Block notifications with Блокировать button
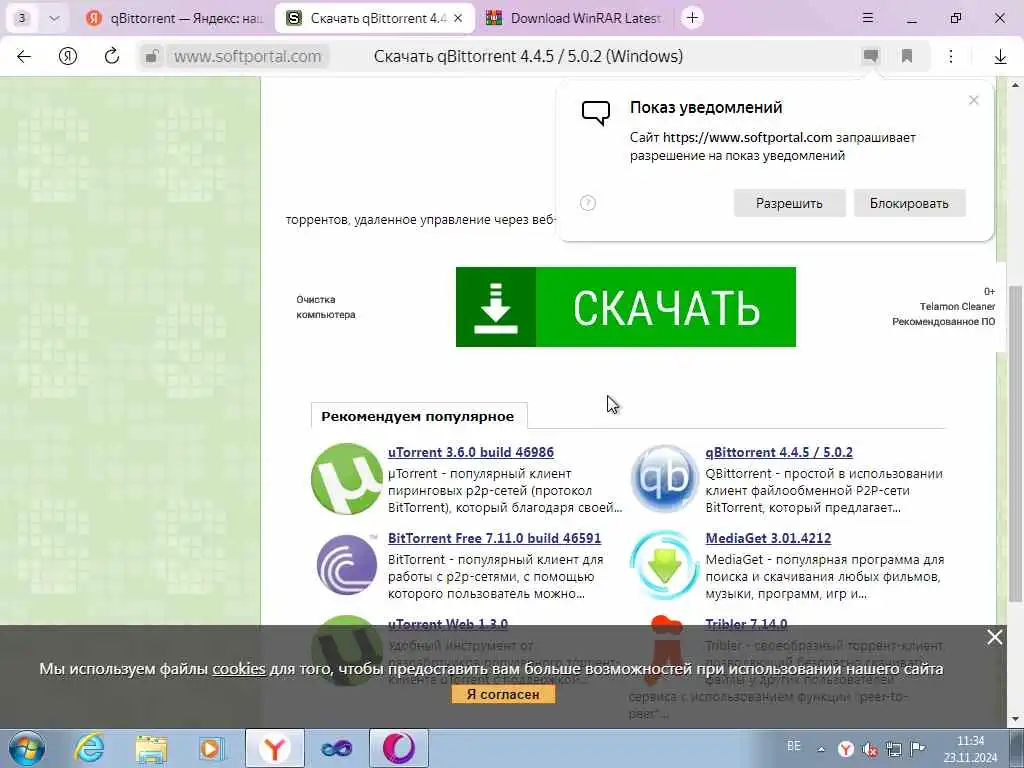The height and width of the screenshot is (768, 1024). coord(909,203)
